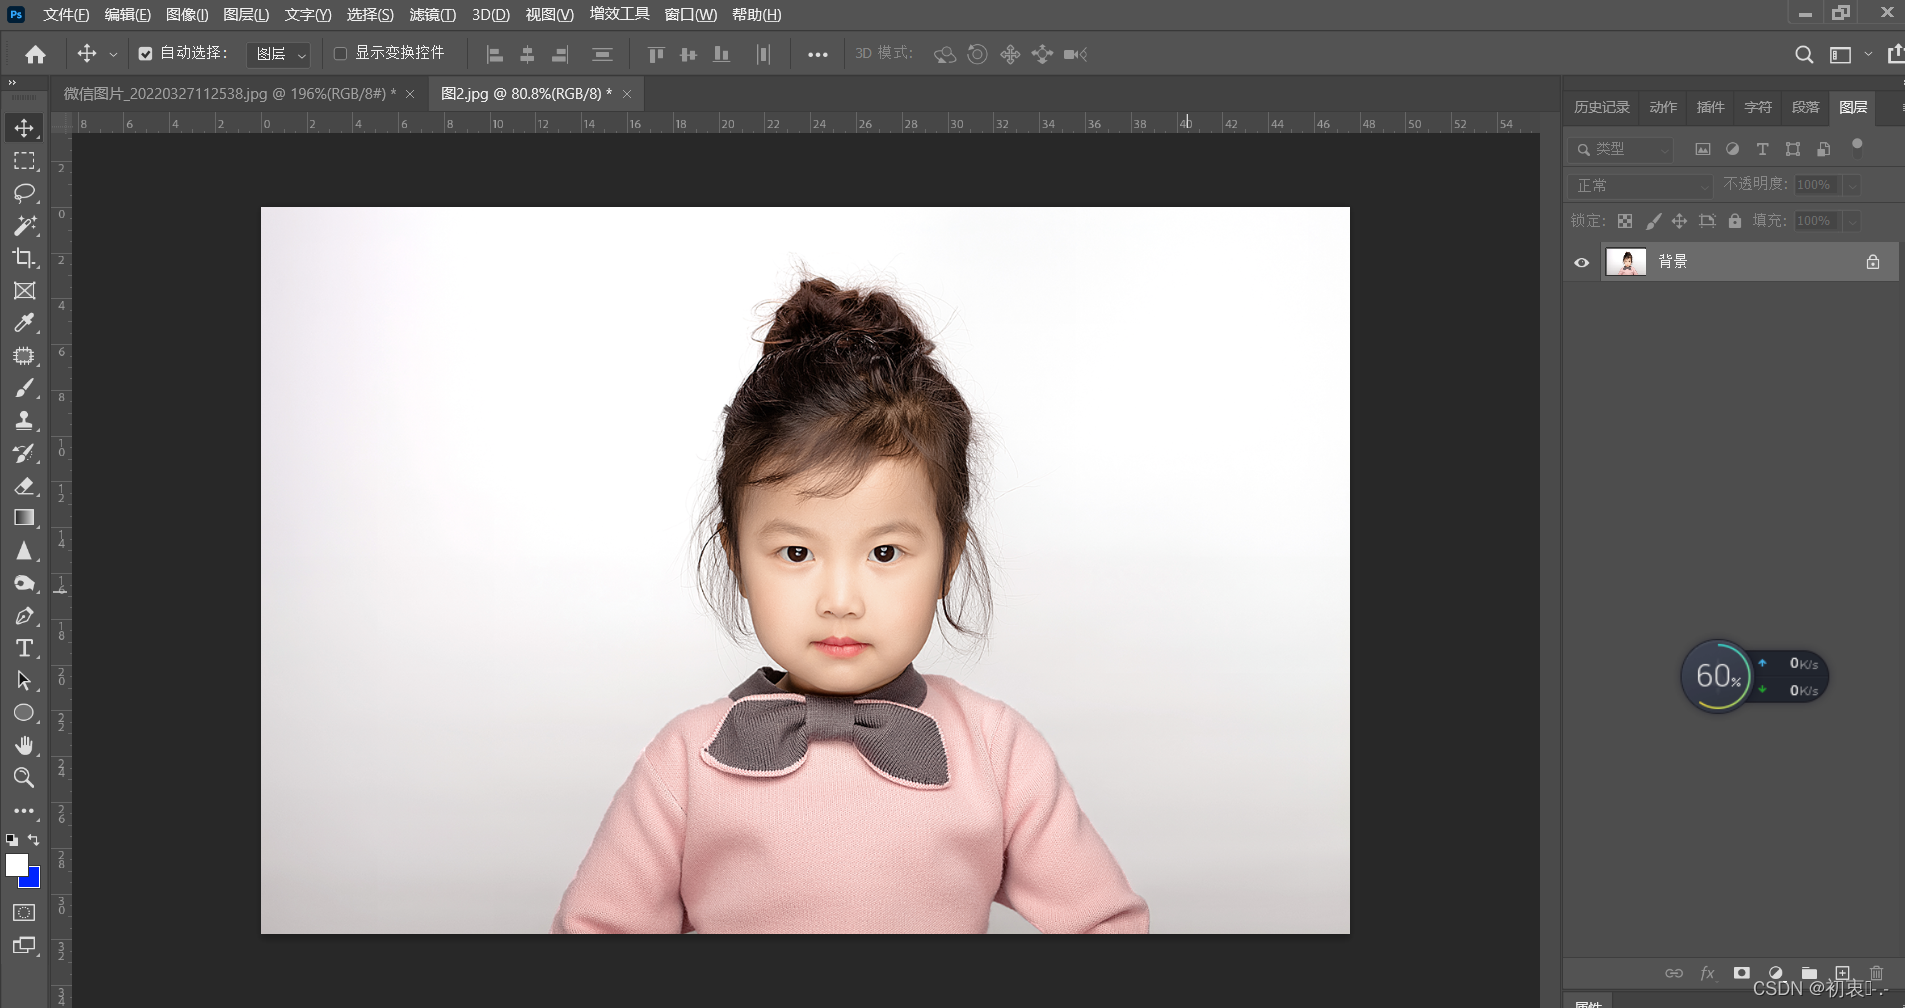Open the 类型 layer filter dropdown
Viewport: 1905px width, 1008px height.
point(1621,150)
